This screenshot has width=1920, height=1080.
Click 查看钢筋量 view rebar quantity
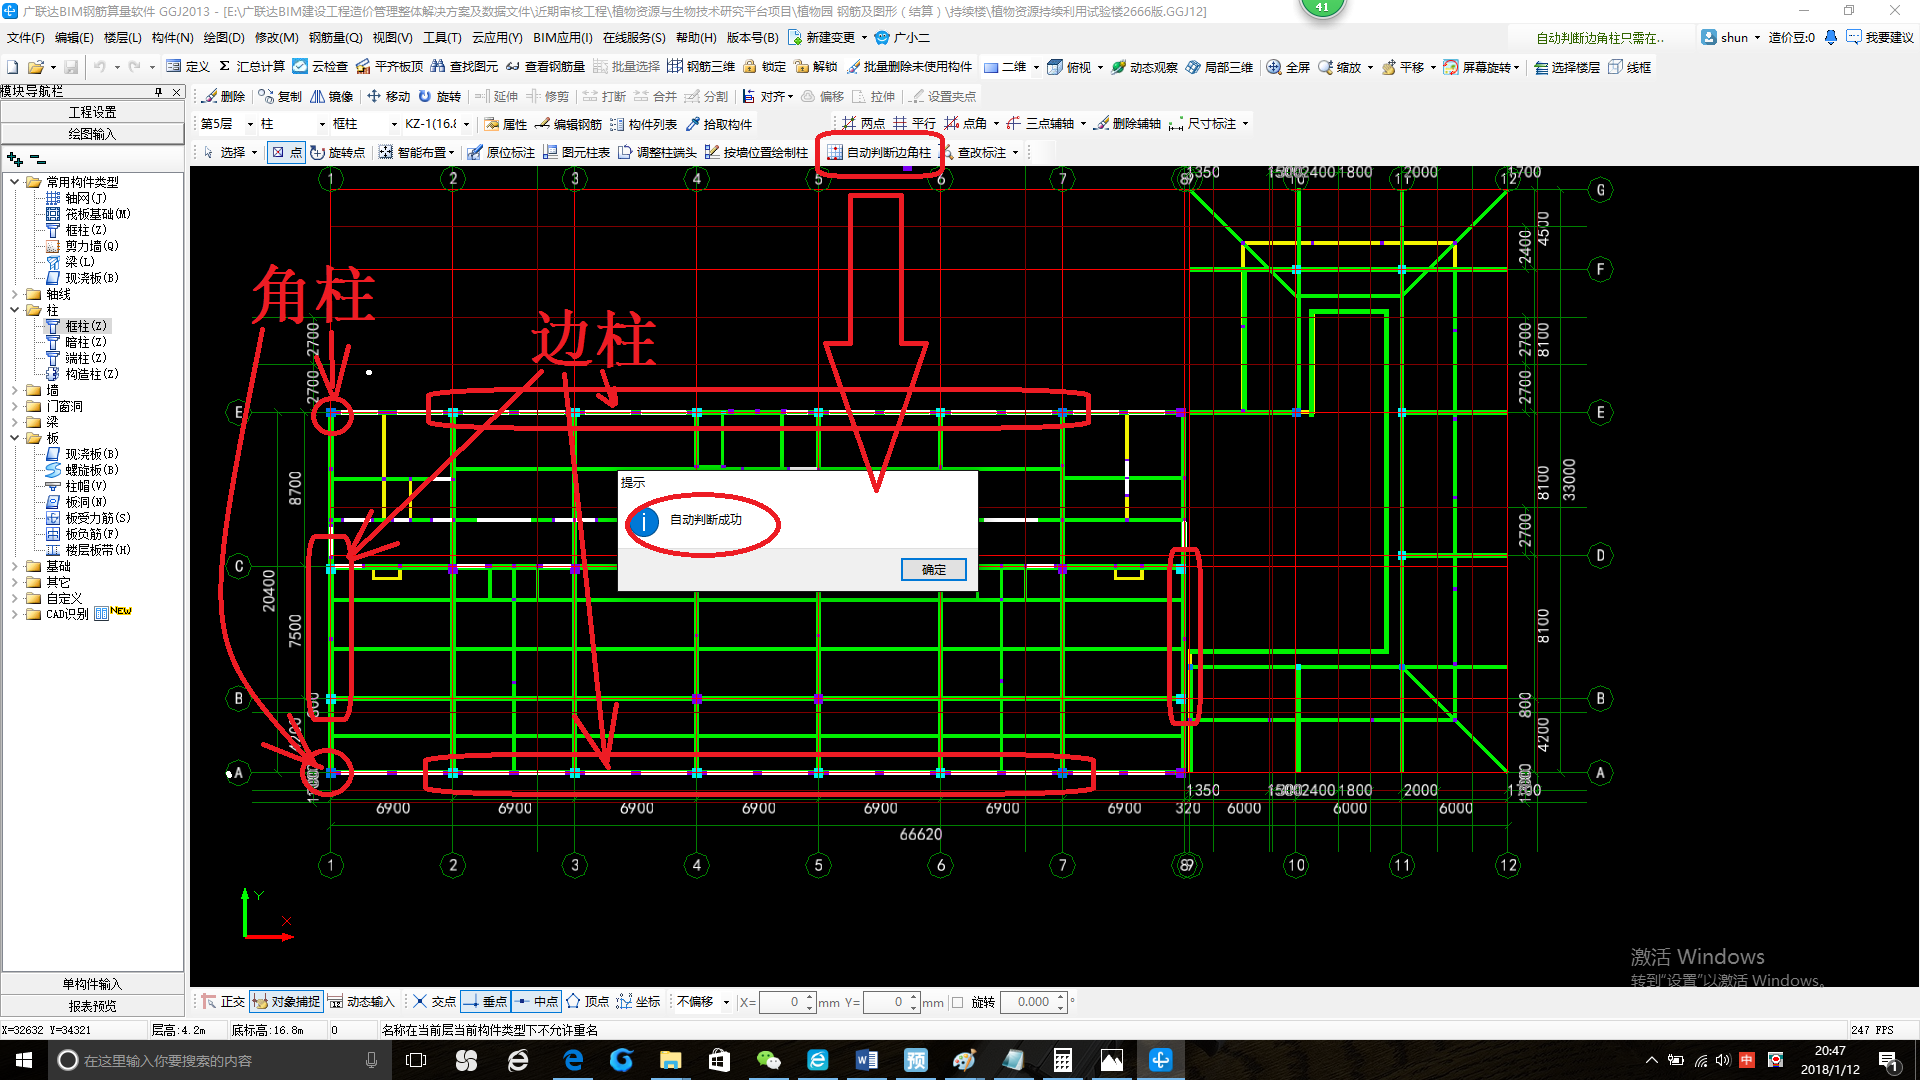(545, 67)
